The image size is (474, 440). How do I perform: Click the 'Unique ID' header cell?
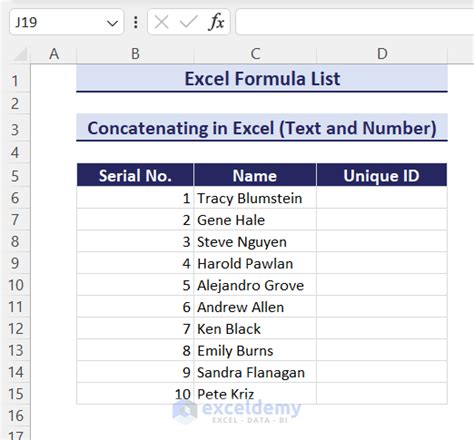(382, 175)
